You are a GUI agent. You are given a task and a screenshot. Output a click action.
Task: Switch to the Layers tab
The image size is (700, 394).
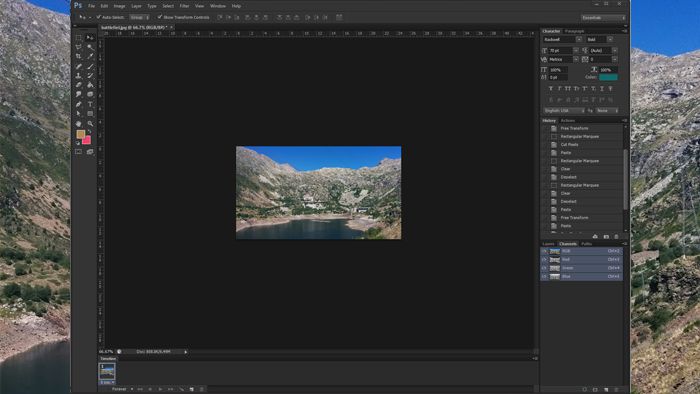548,244
